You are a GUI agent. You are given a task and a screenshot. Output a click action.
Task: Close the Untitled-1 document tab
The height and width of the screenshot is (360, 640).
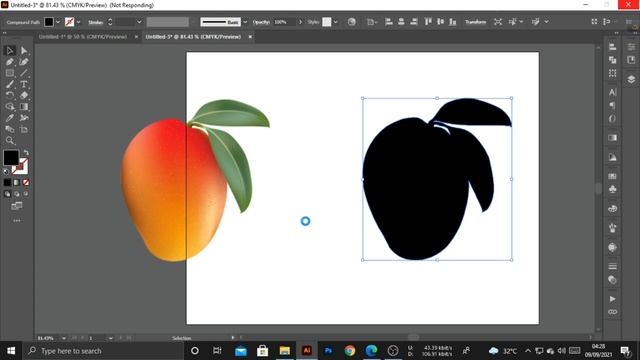click(136, 37)
